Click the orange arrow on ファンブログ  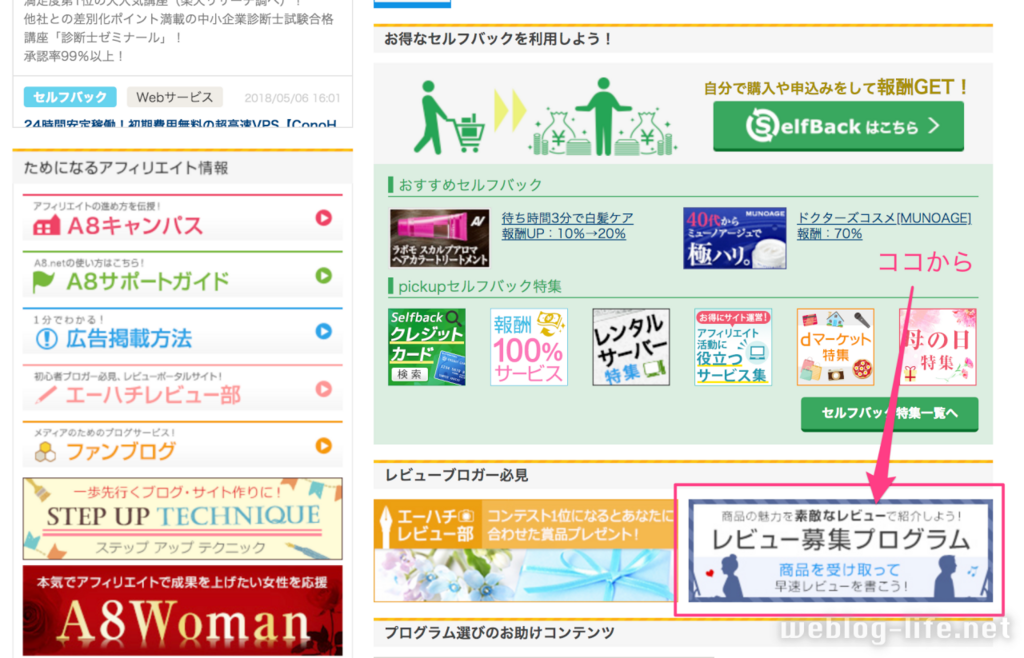(323, 446)
